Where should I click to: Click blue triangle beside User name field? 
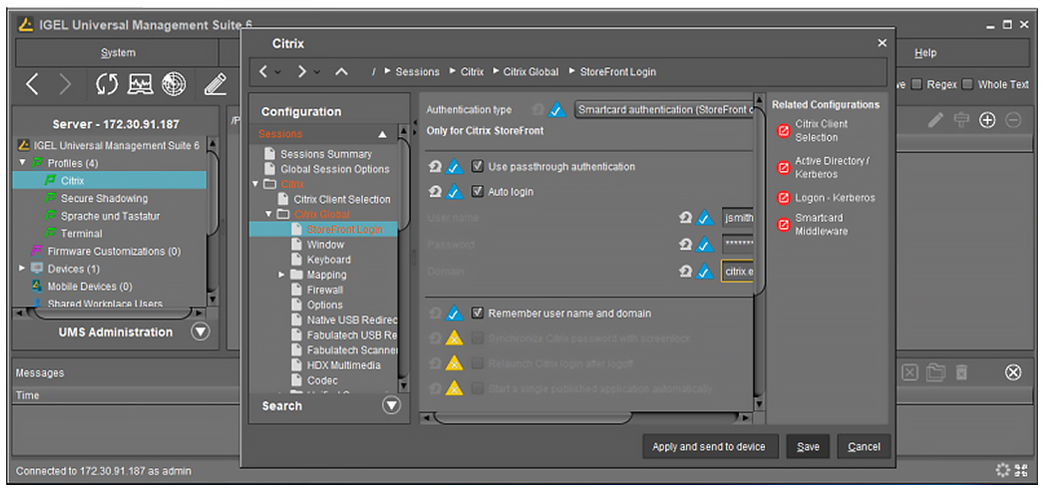(704, 218)
